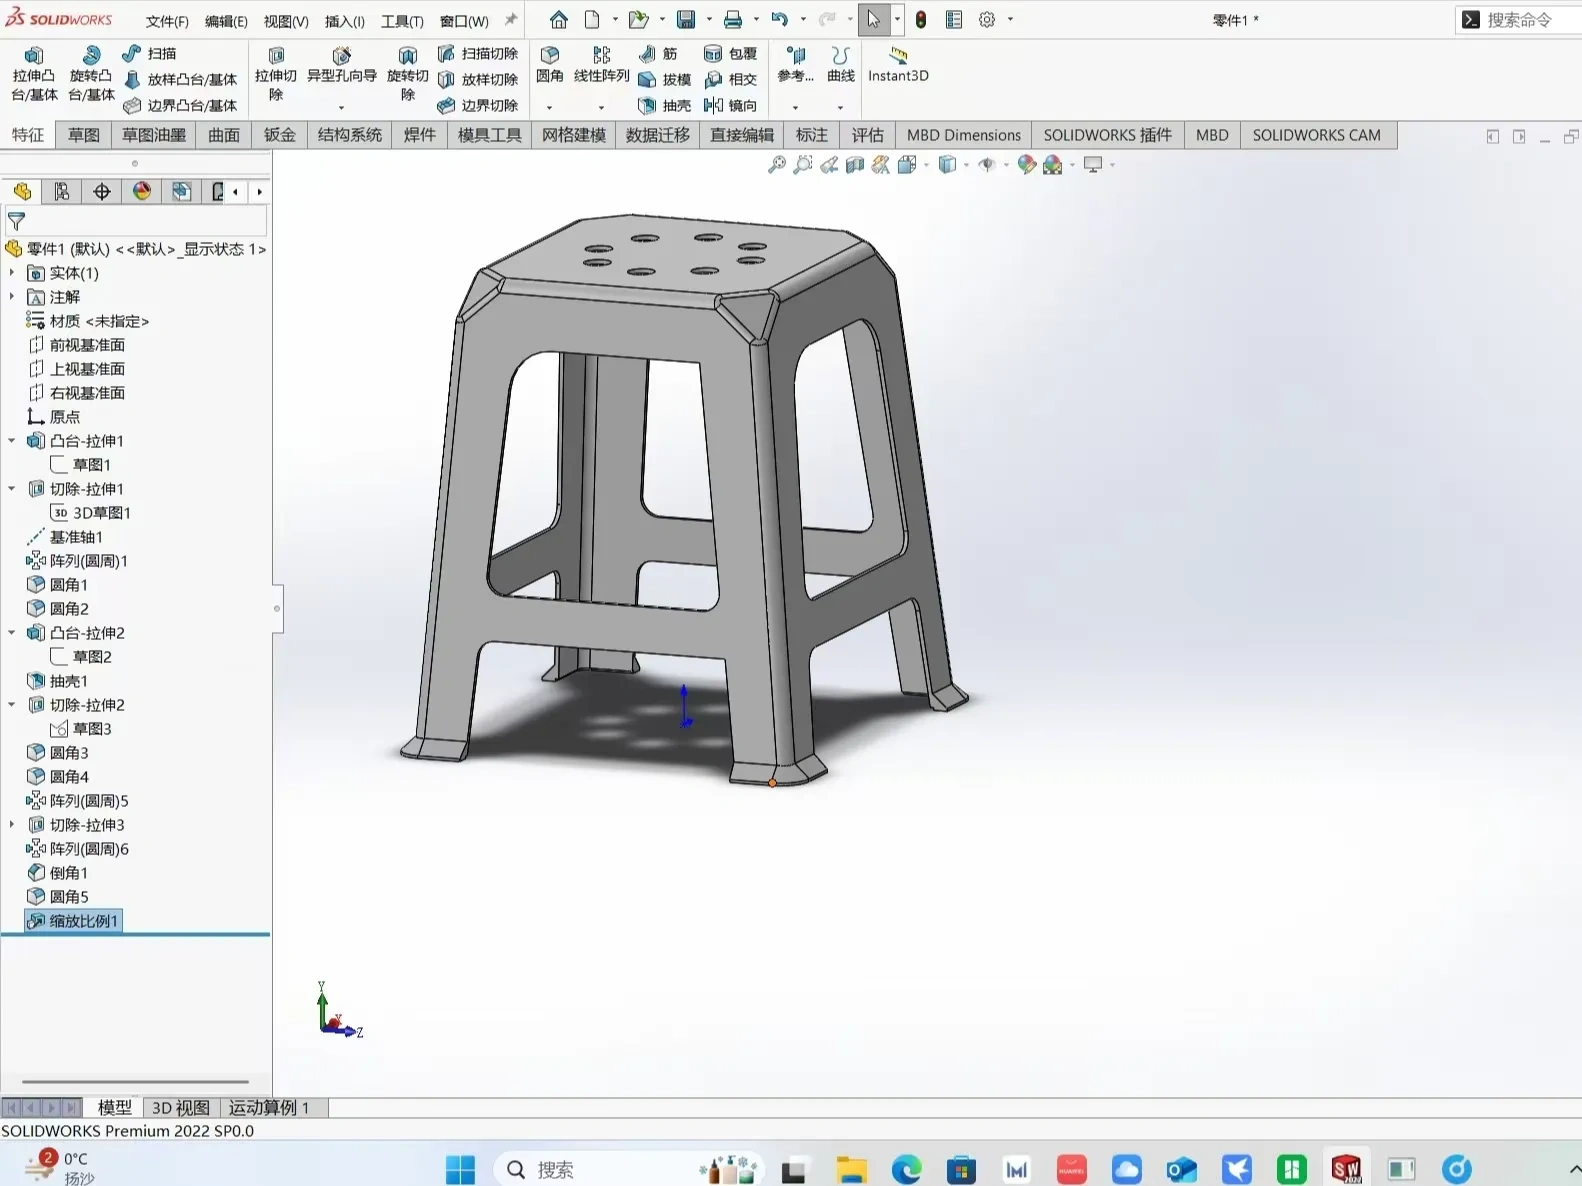Click the Save disk icon

click(686, 19)
